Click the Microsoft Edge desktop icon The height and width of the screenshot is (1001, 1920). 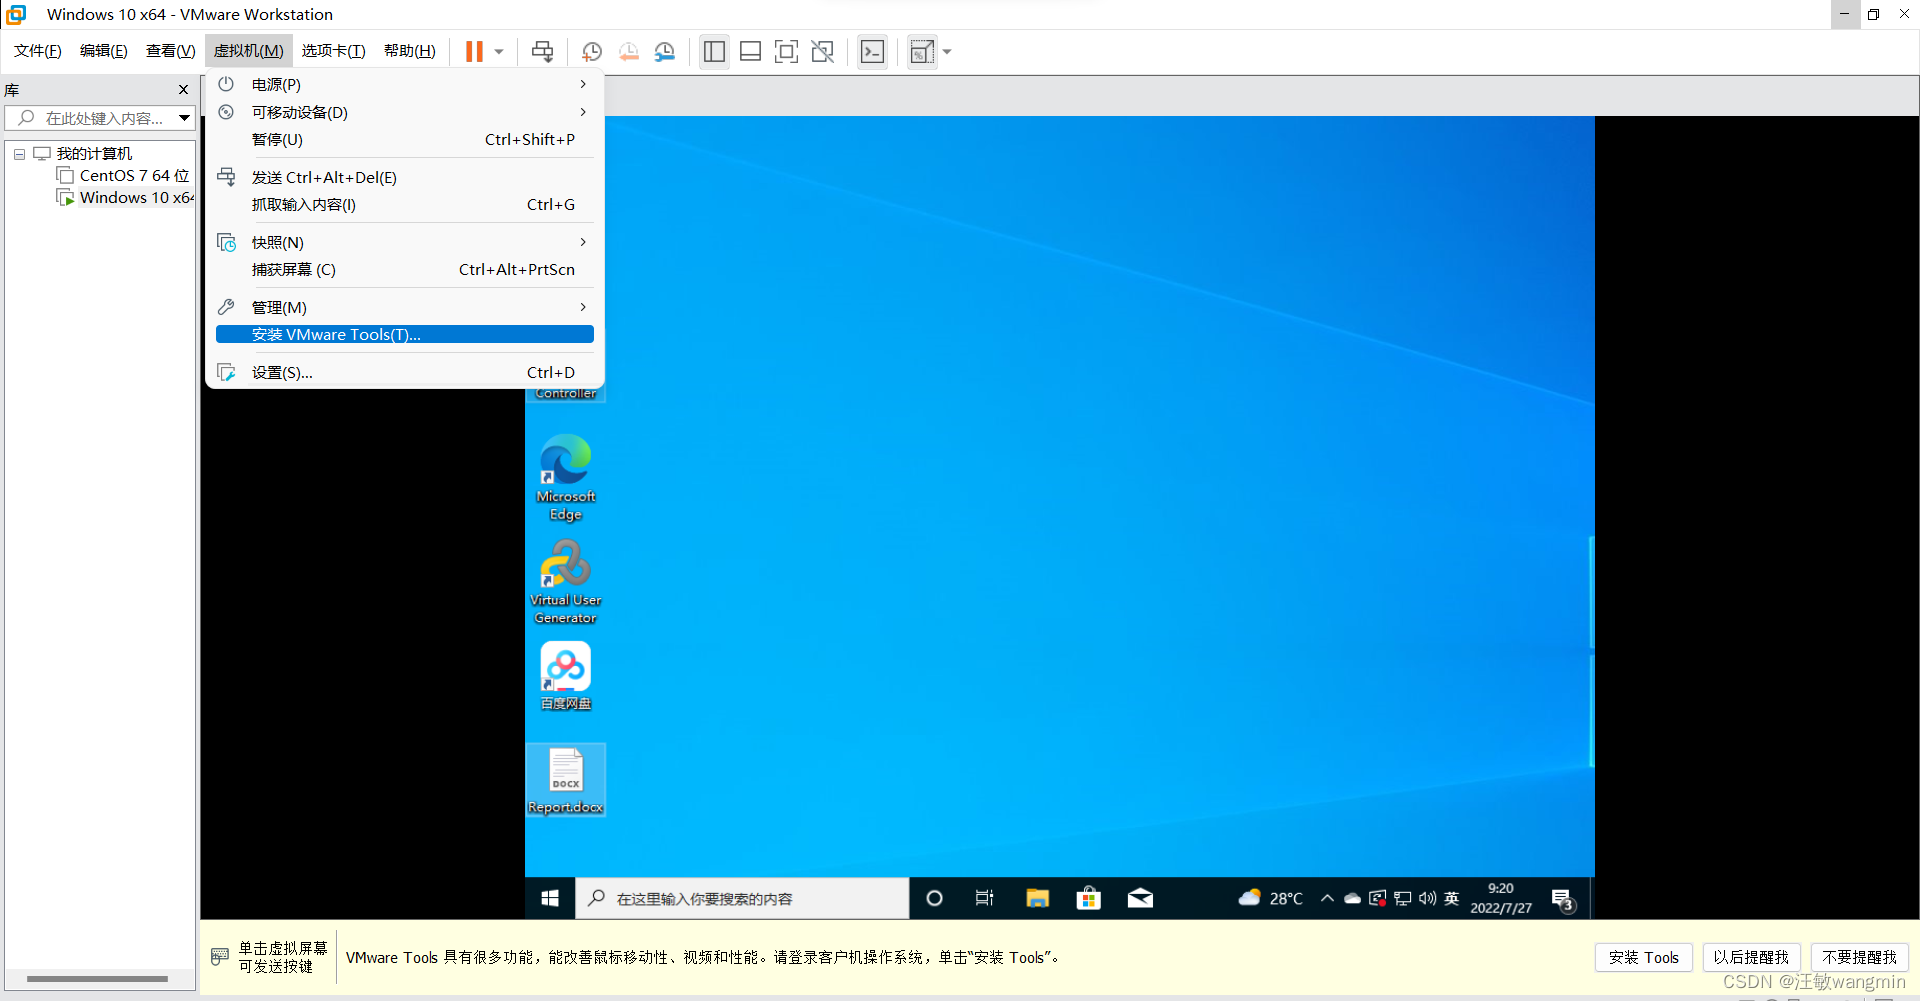pos(565,477)
